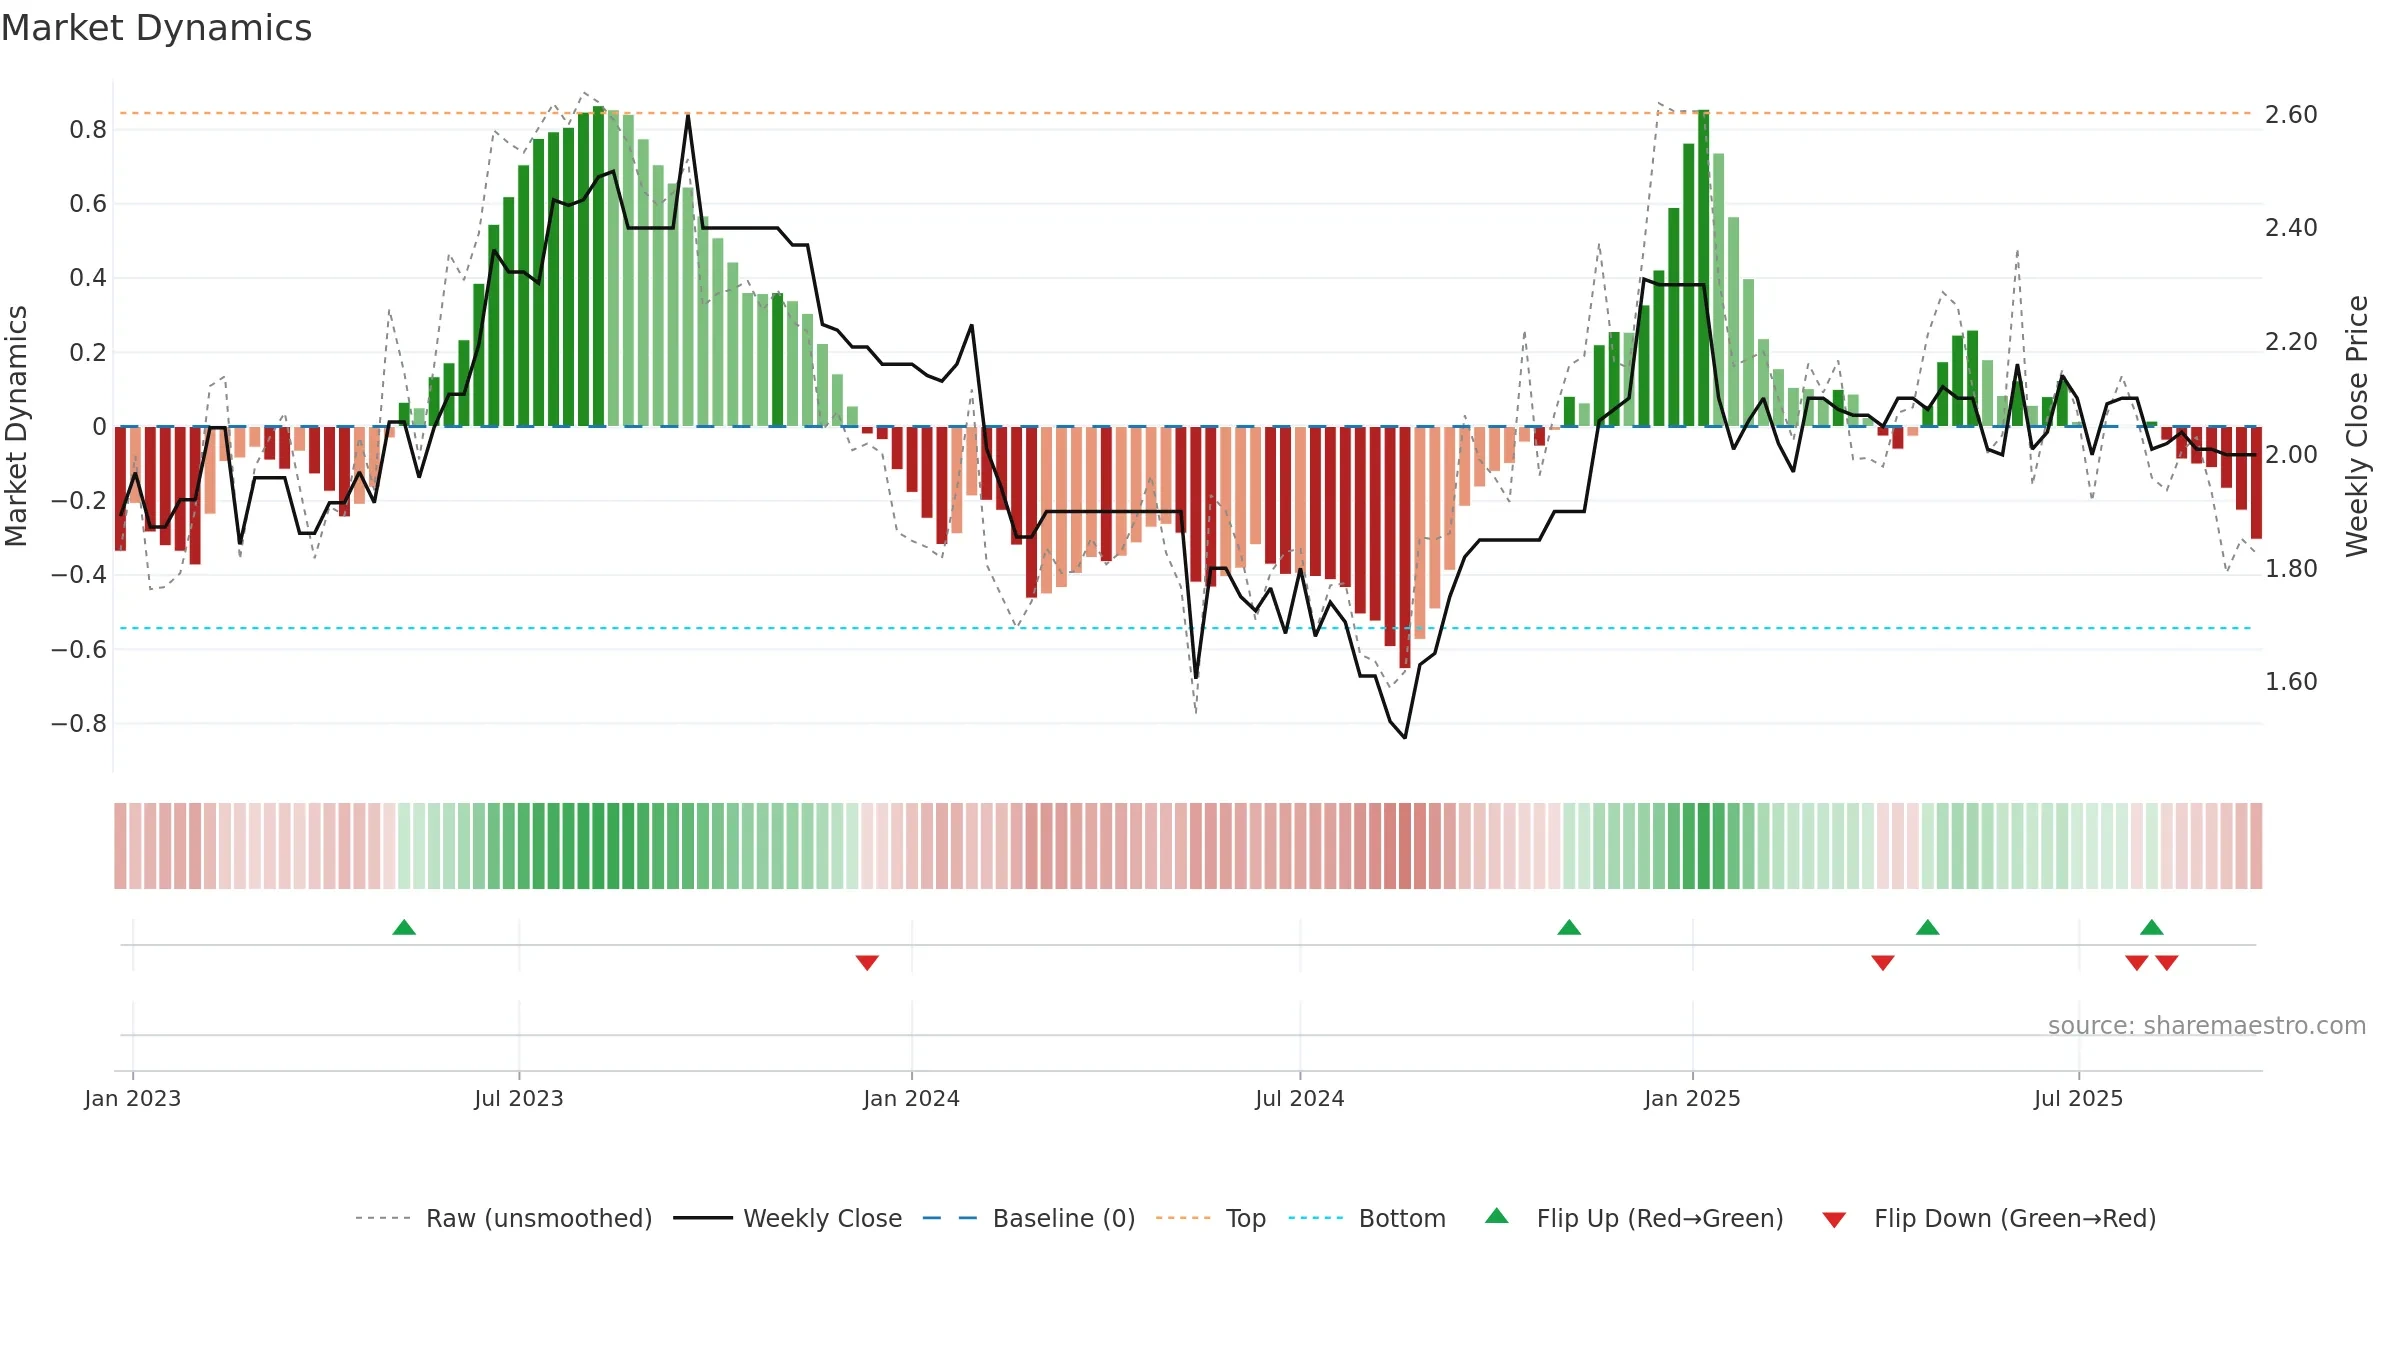Click the −0.8 left axis label
The height and width of the screenshot is (1350, 2400).
point(78,723)
